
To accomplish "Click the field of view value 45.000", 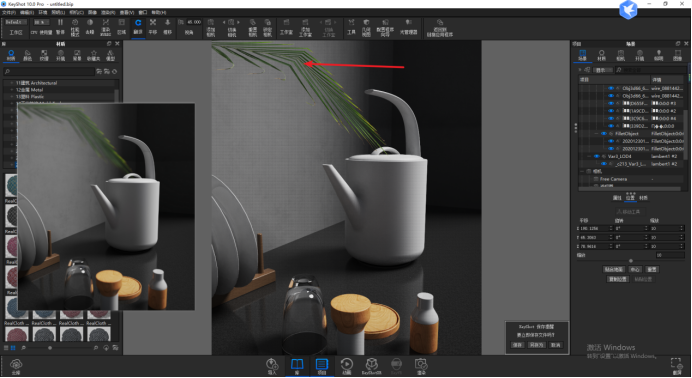I will (x=194, y=22).
